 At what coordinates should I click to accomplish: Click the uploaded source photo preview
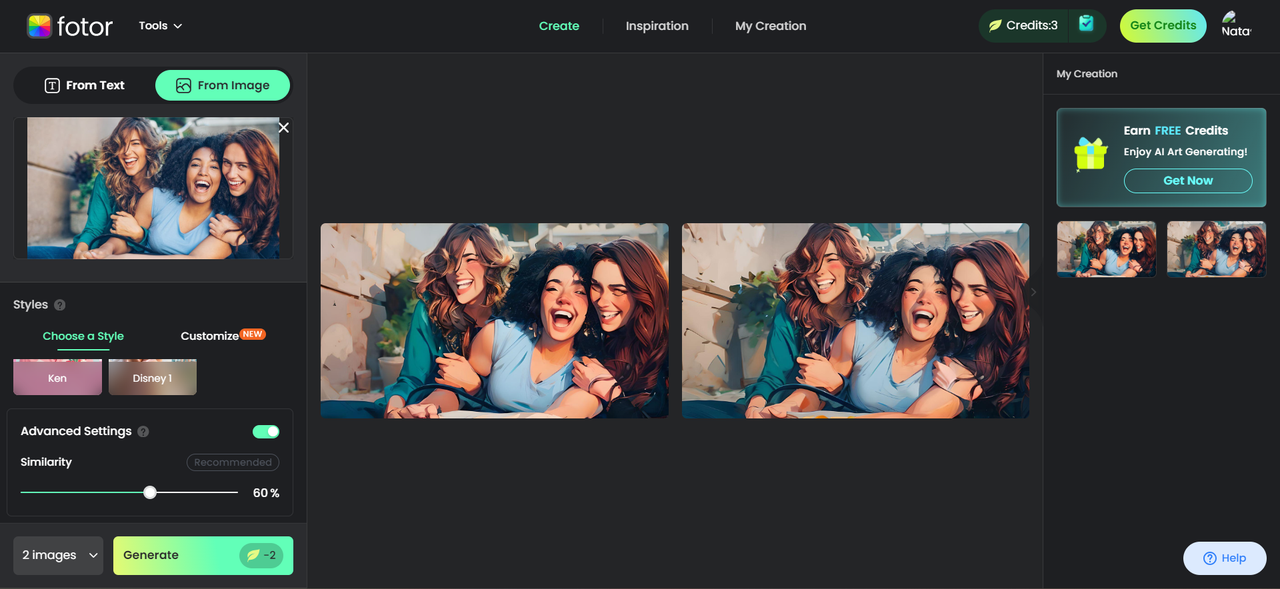click(153, 188)
